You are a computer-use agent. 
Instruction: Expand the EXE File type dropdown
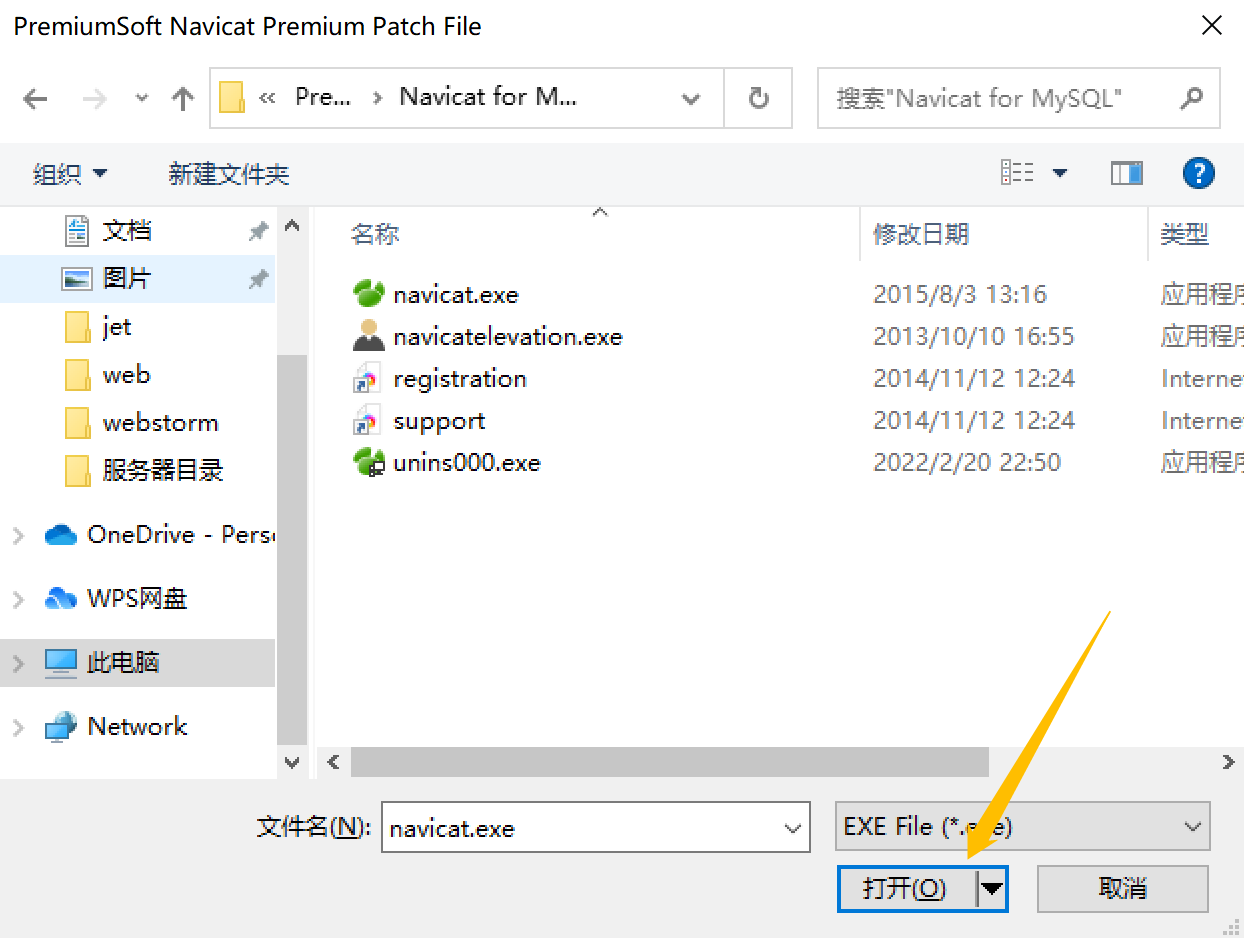click(x=1192, y=827)
